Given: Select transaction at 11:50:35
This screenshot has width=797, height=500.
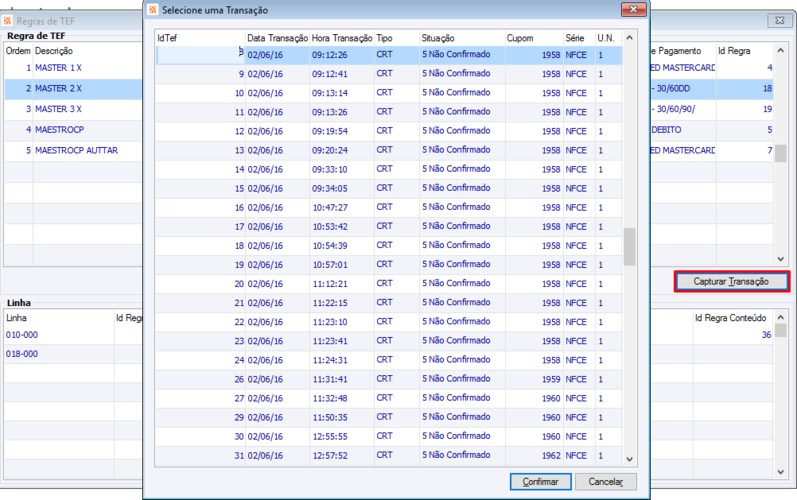Looking at the screenshot, I should tap(389, 417).
